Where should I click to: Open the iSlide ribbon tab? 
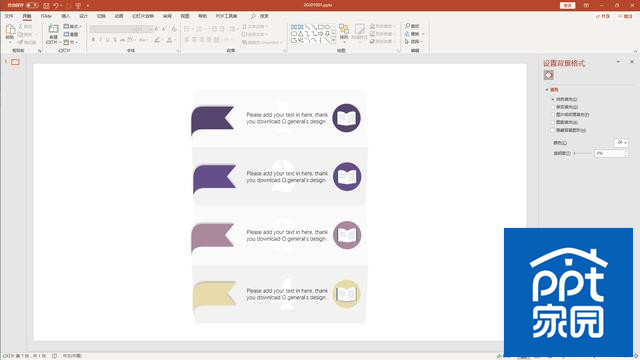click(46, 16)
